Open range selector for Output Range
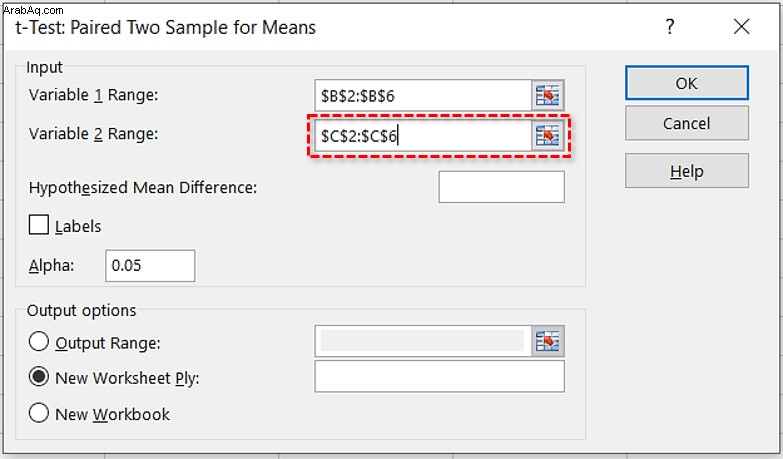This screenshot has height=459, width=783. click(x=547, y=341)
